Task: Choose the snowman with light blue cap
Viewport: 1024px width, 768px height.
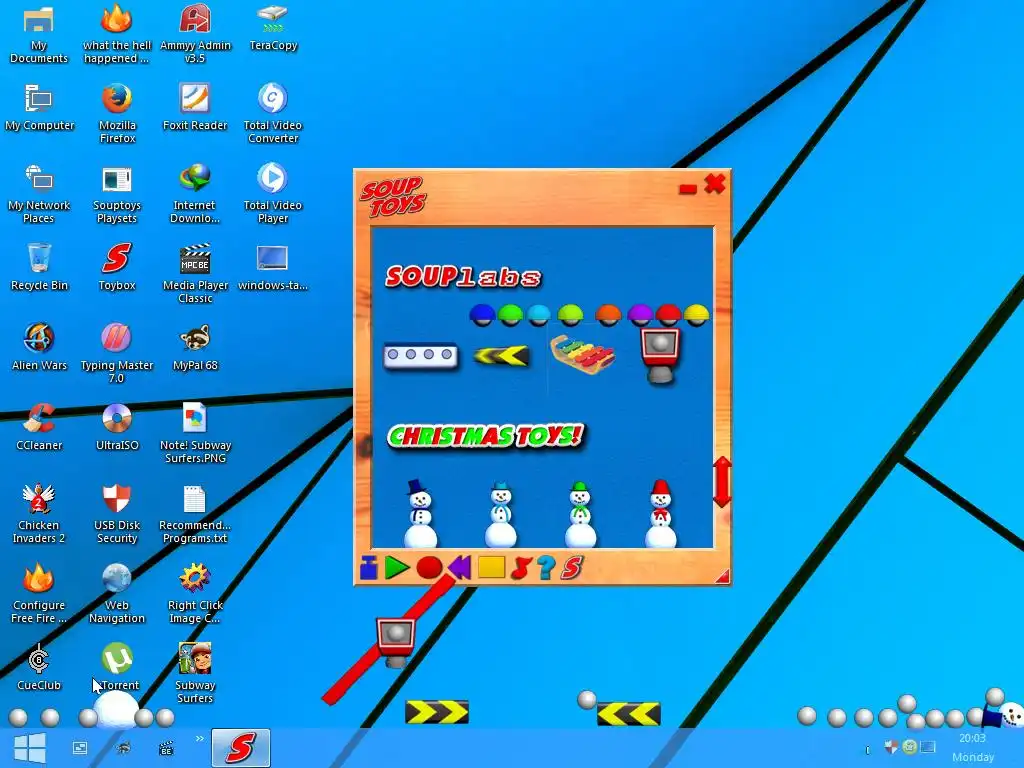Action: coord(501,515)
